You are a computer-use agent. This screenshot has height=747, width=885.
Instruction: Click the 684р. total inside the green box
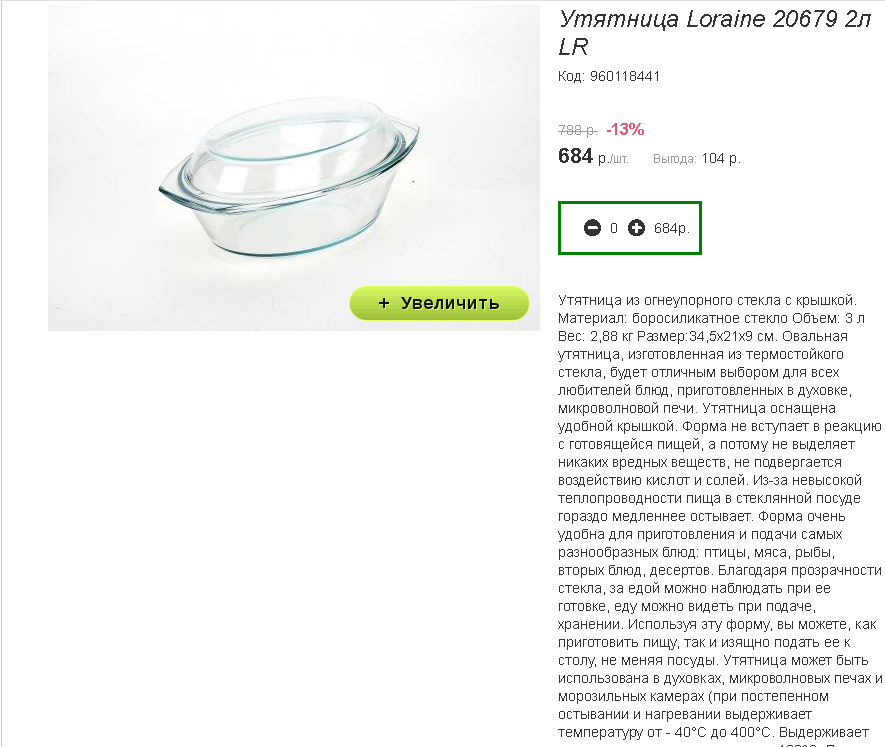point(672,228)
